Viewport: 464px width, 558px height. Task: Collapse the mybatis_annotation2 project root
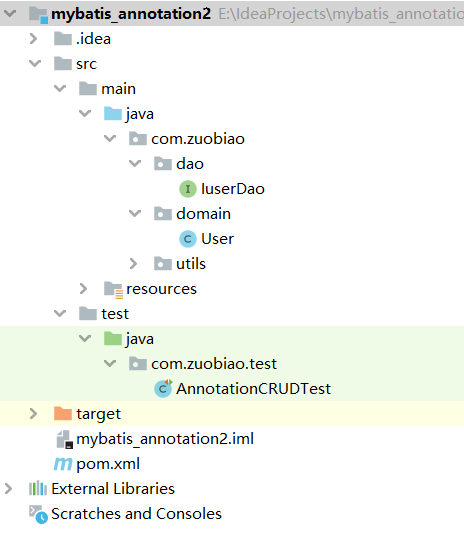10,14
